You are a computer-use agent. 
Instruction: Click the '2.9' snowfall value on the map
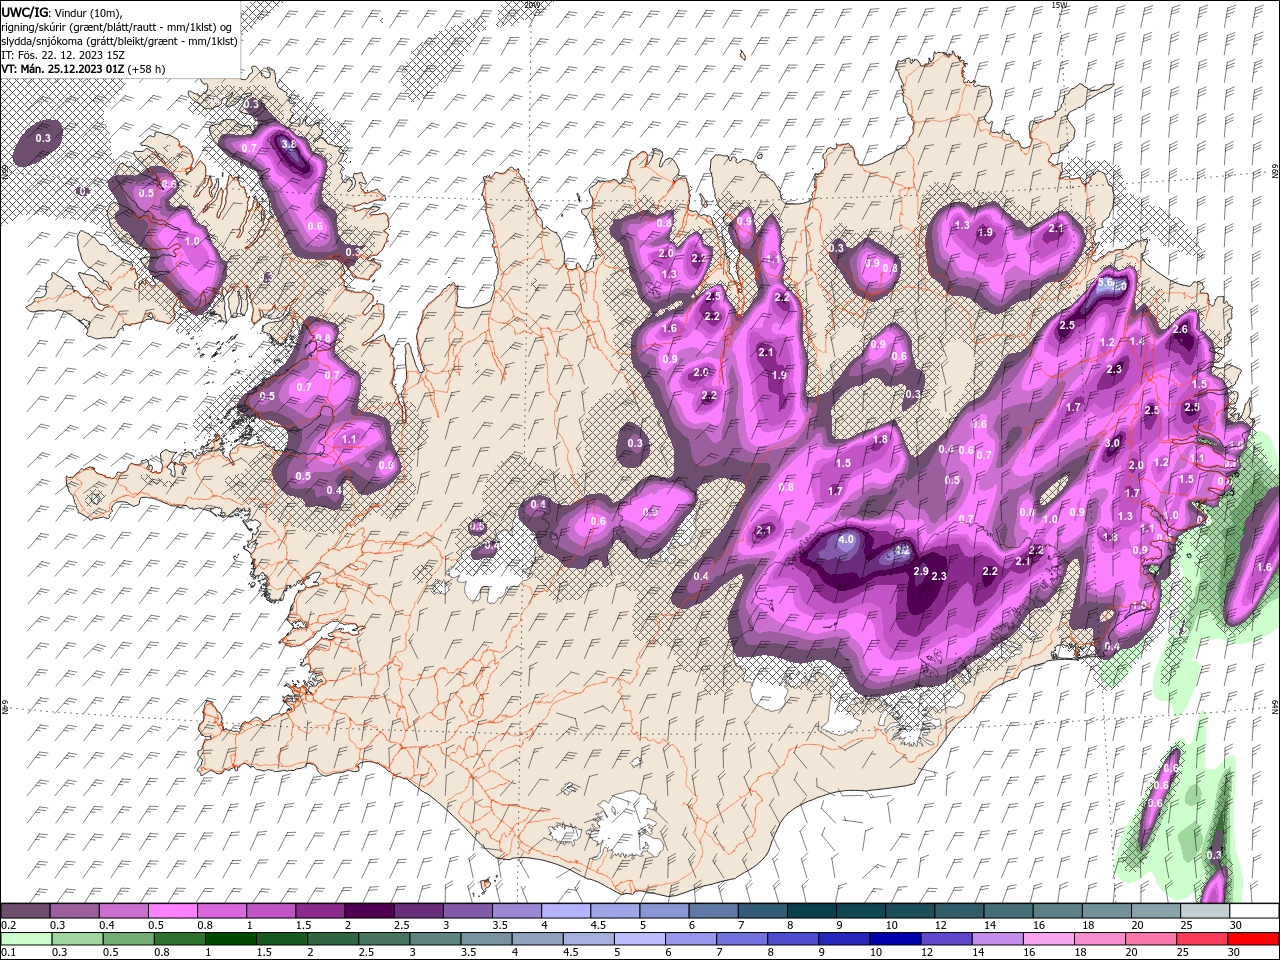click(x=921, y=571)
